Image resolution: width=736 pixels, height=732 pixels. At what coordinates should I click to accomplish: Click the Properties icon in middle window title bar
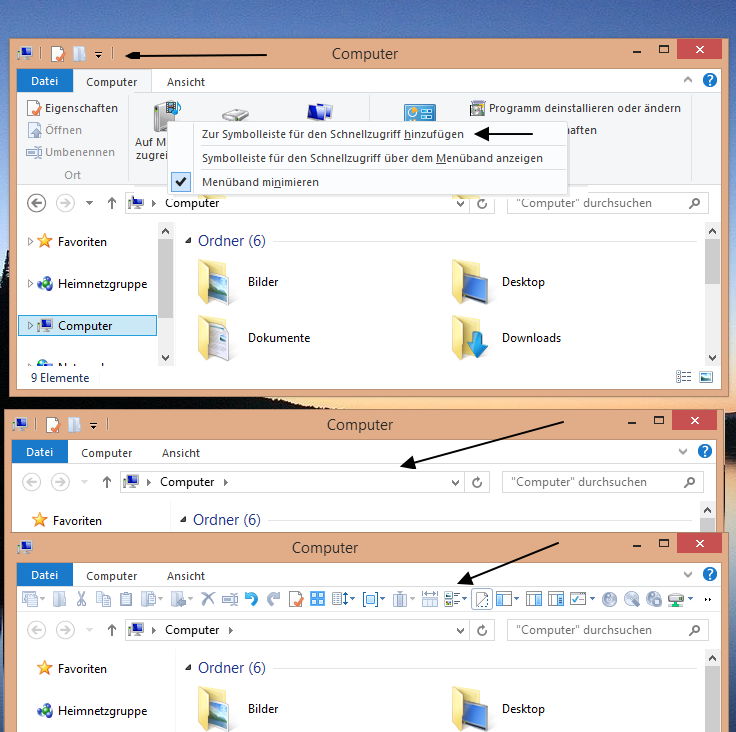click(x=53, y=425)
